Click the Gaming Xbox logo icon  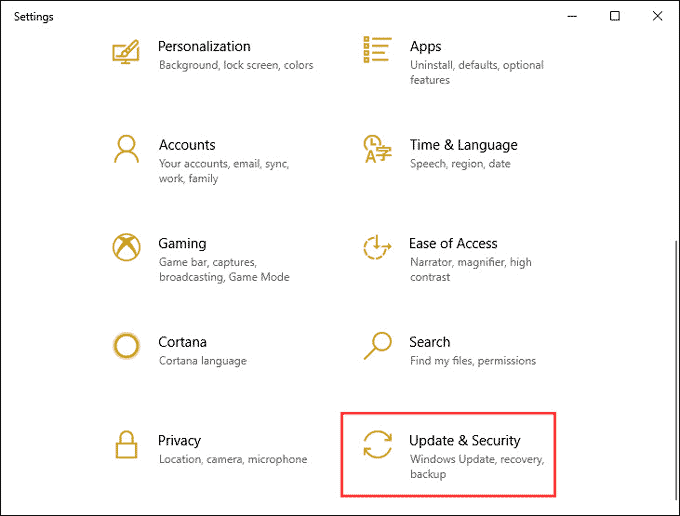click(x=126, y=247)
